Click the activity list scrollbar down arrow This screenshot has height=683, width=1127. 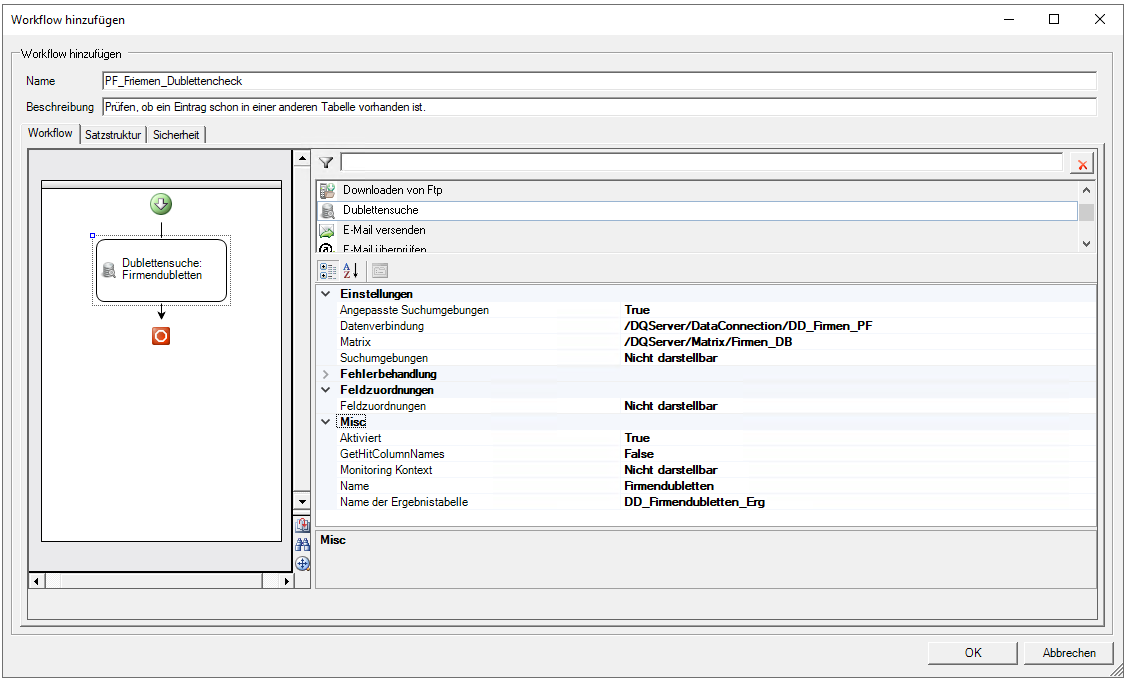1086,244
